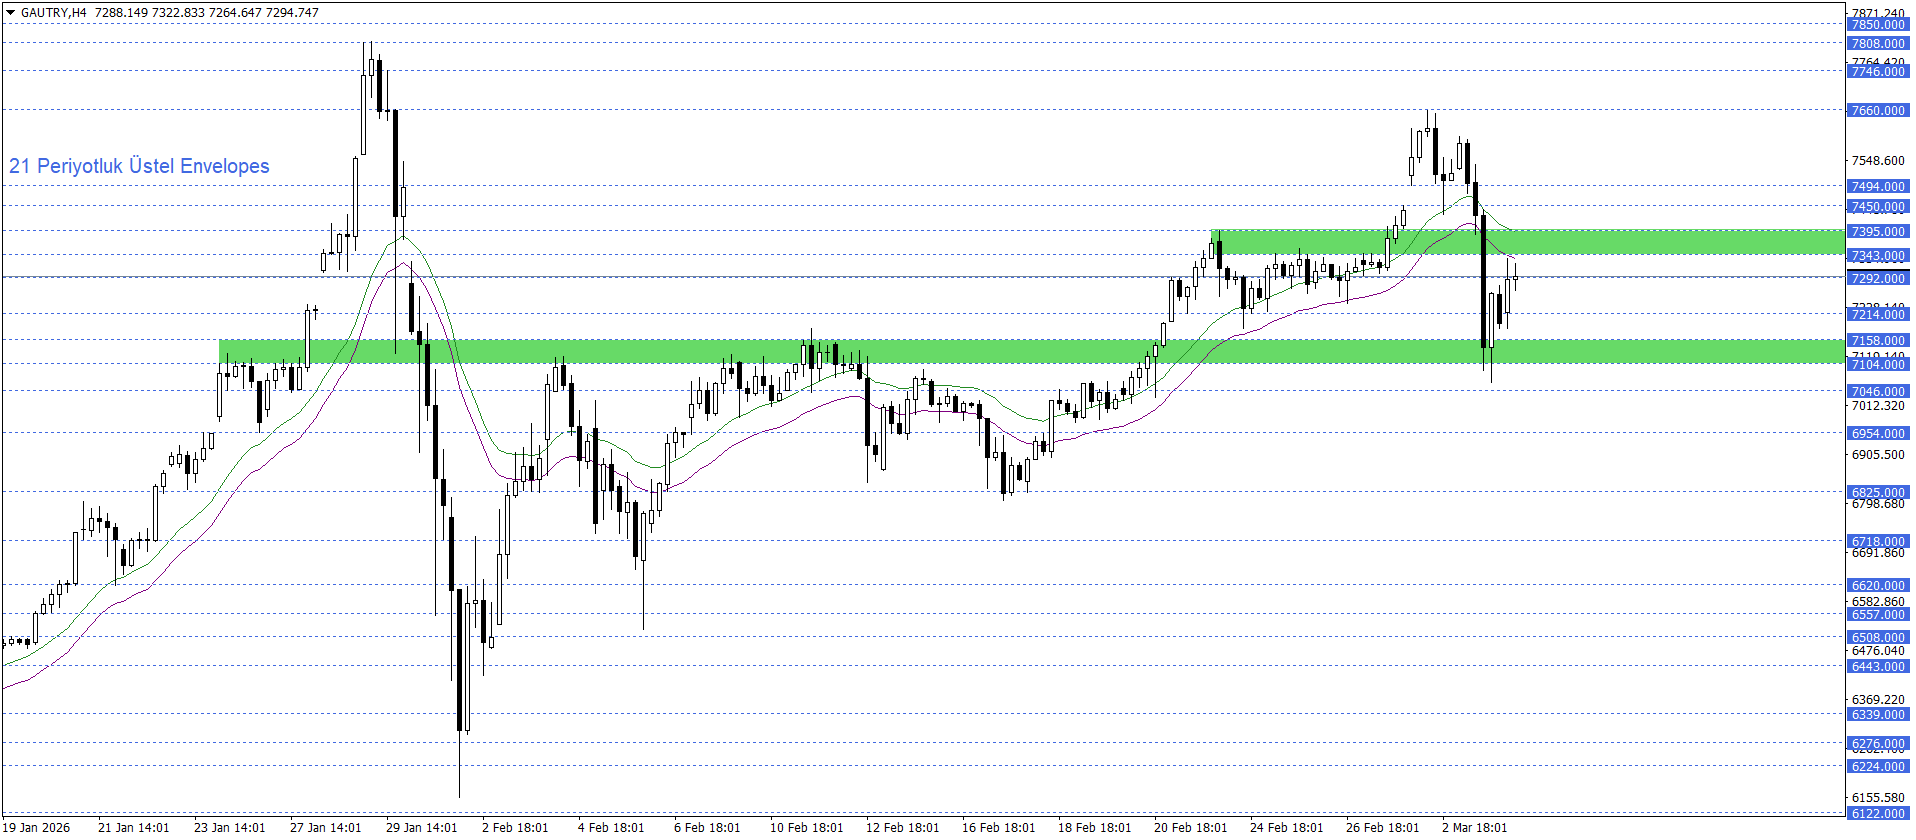Click the 7548.600 price scale value
1916x840 pixels.
(x=1878, y=161)
